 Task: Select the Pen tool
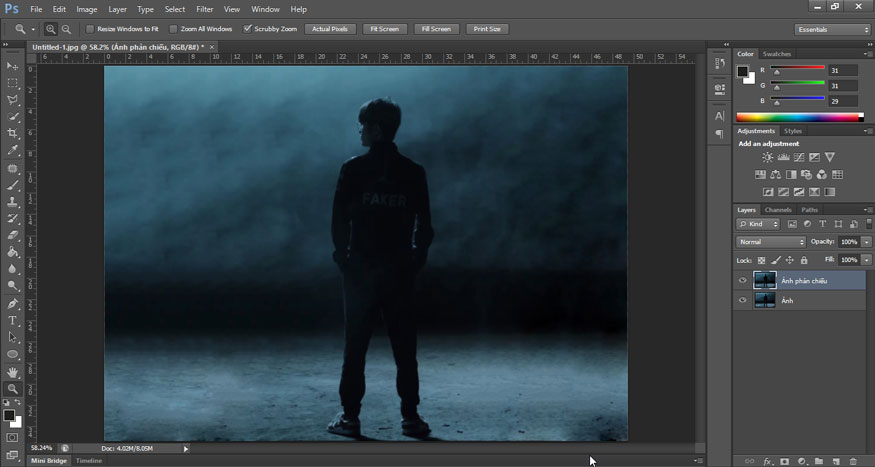click(12, 304)
